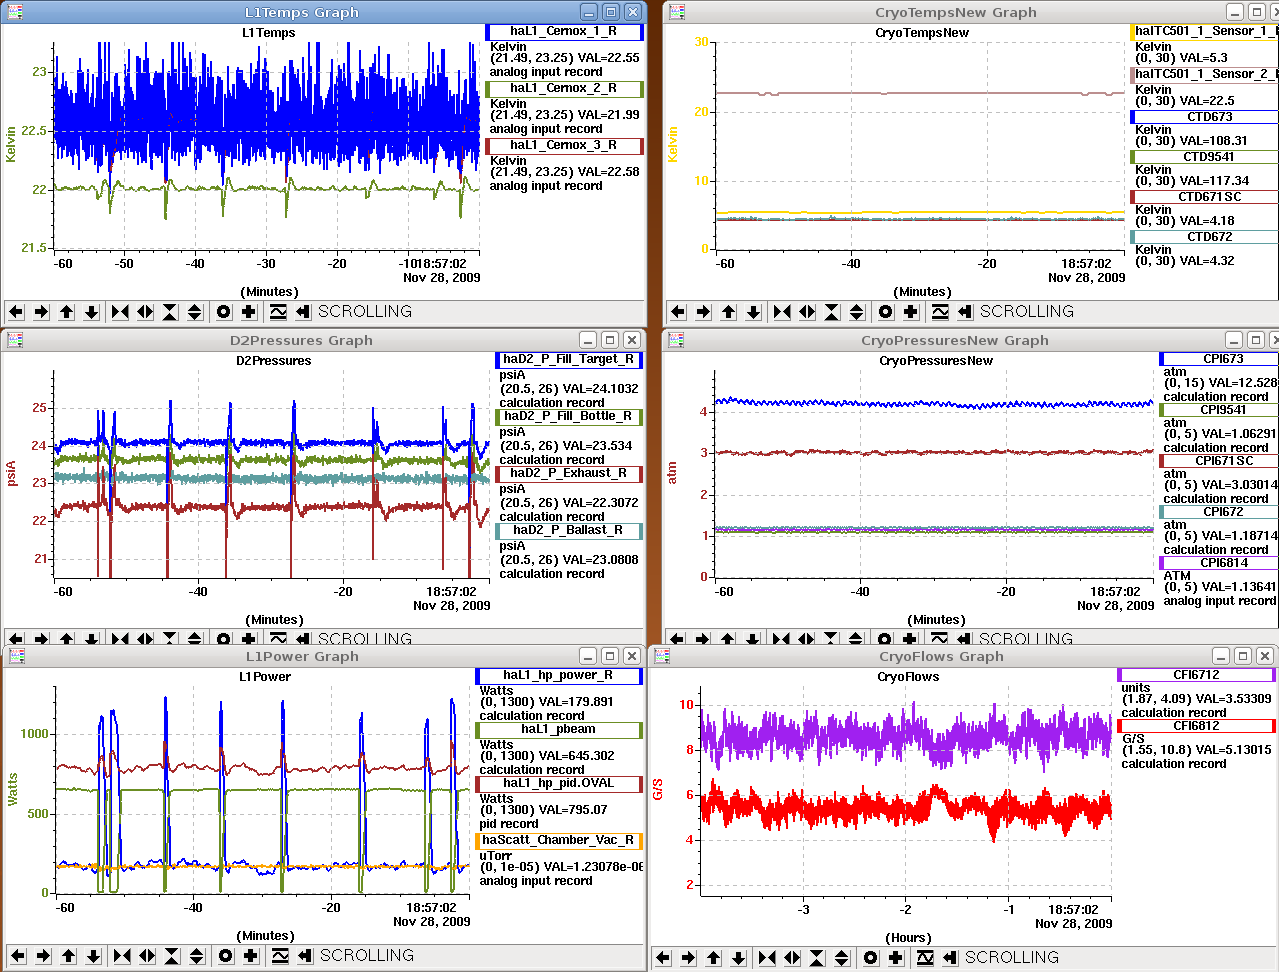Click plus icon in CryoTempsNew Graph toolbar
Image resolution: width=1279 pixels, height=972 pixels.
pyautogui.click(x=911, y=312)
